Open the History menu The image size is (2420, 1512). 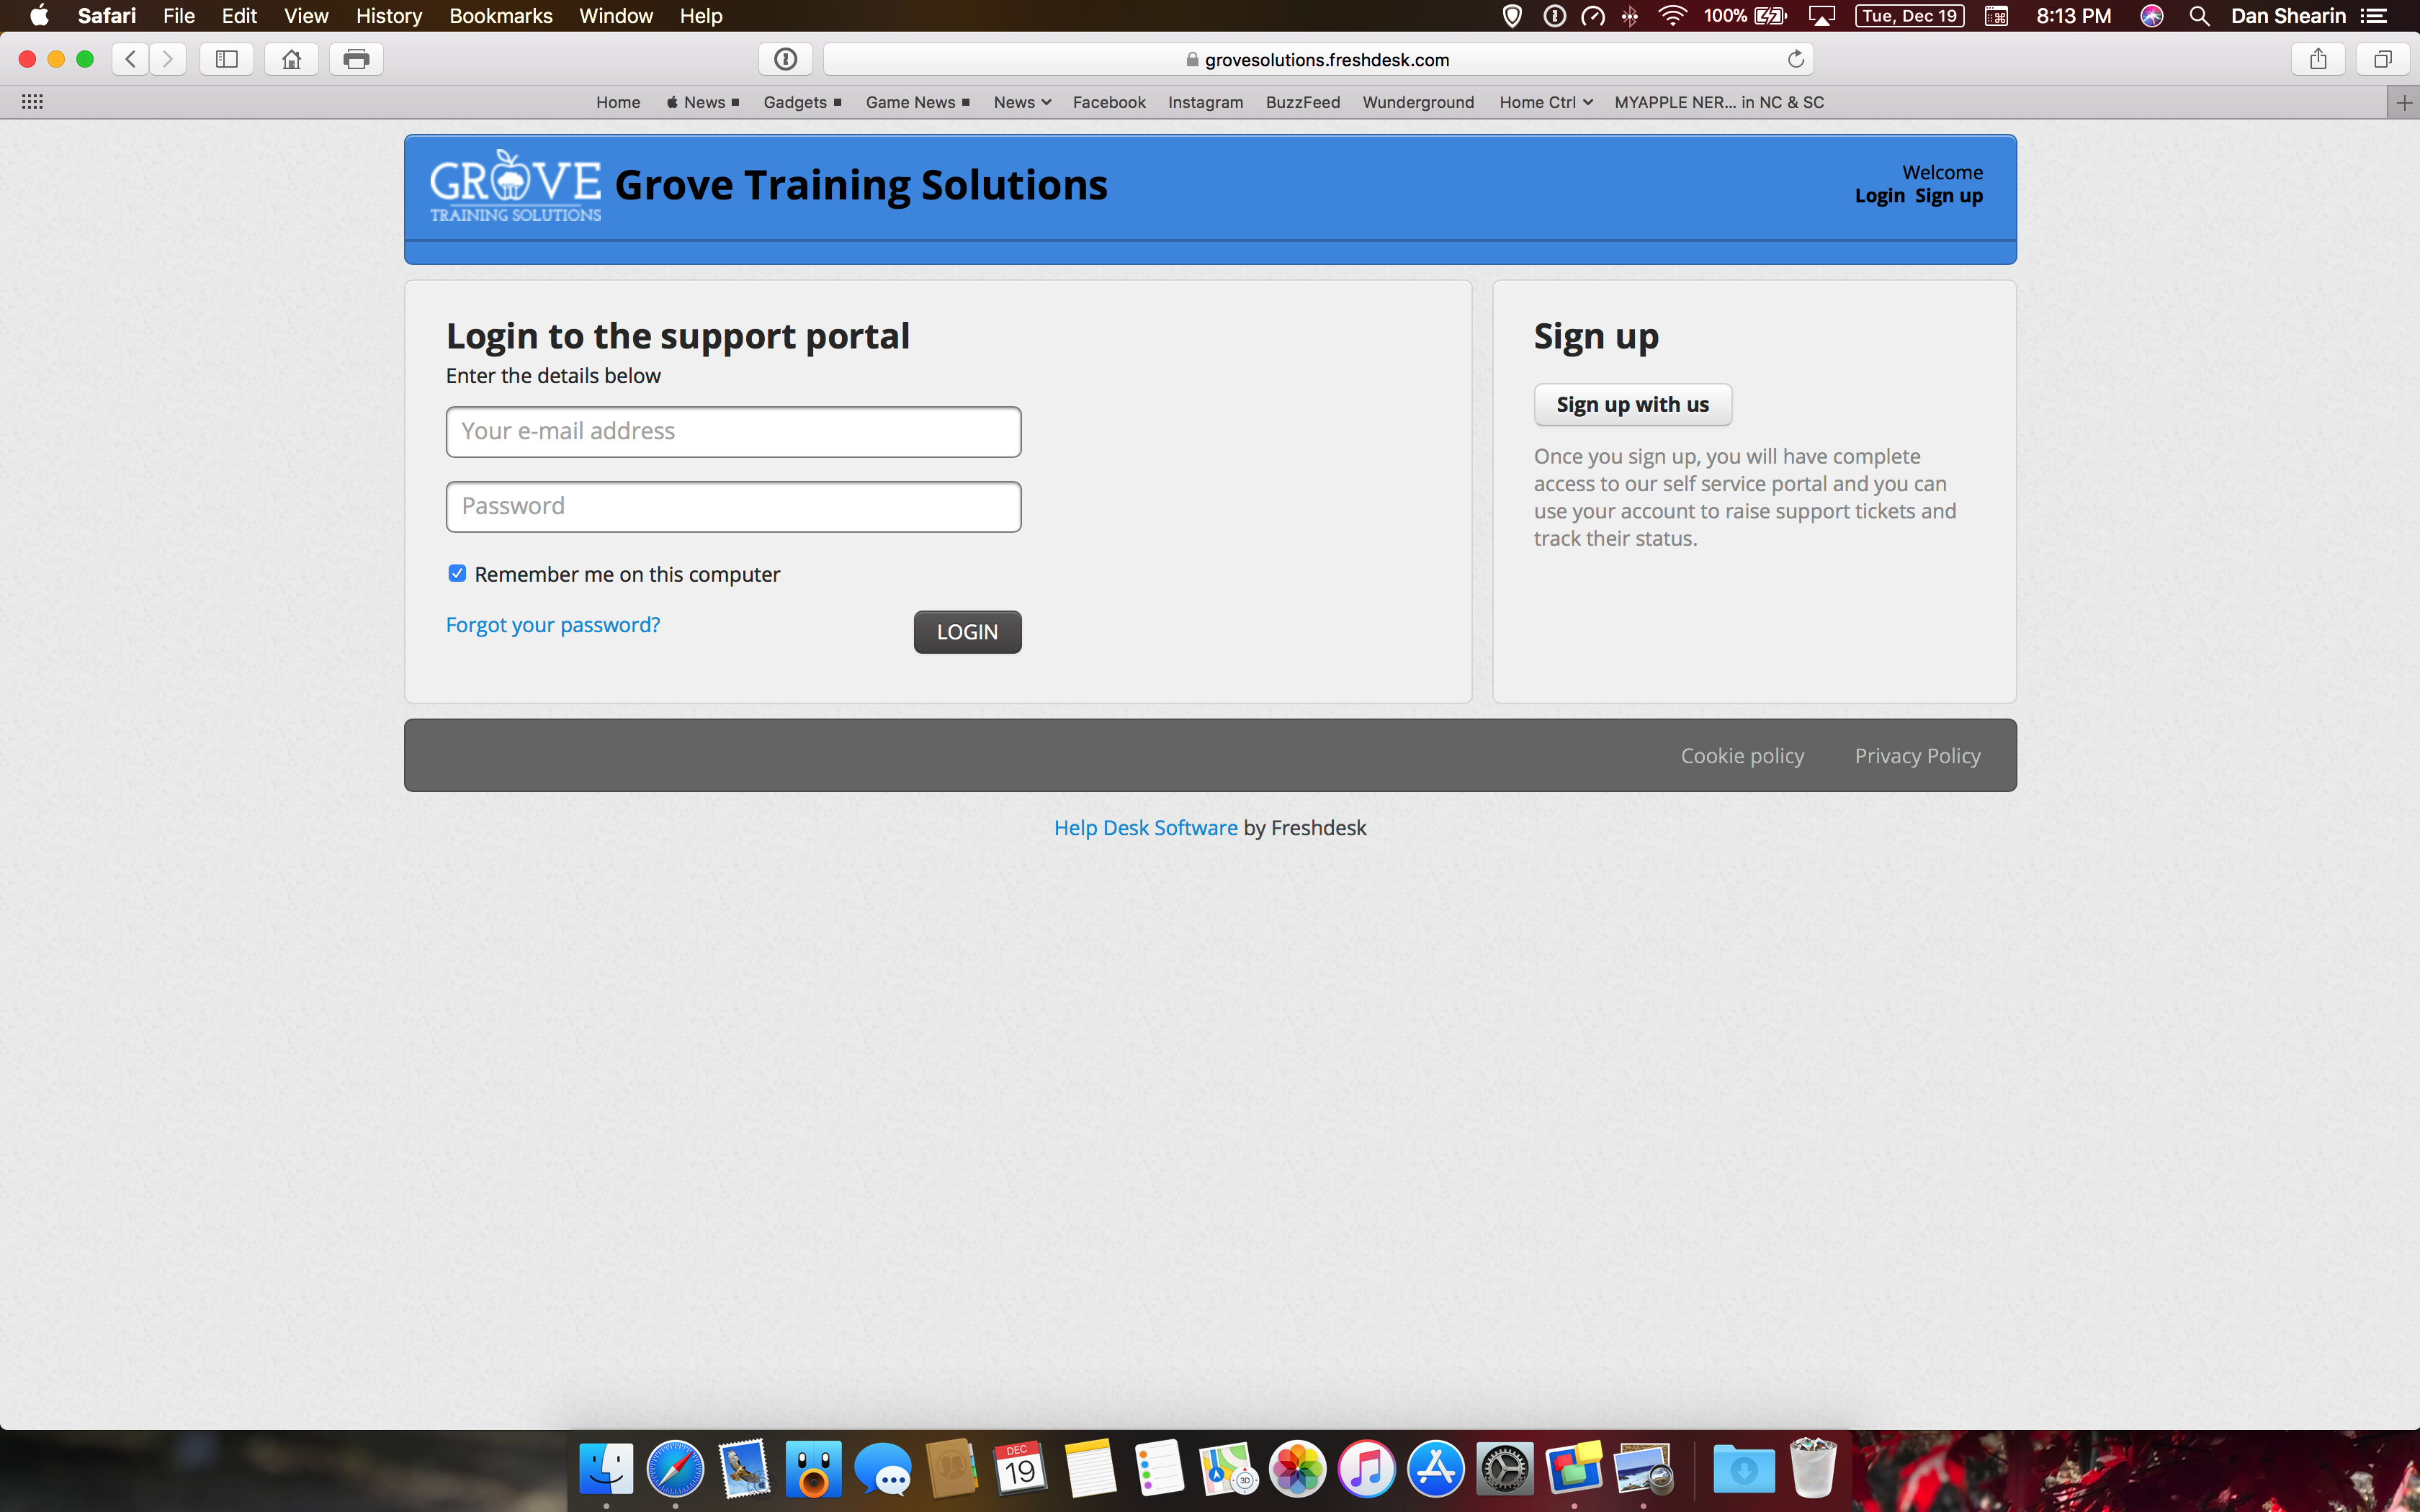(389, 16)
